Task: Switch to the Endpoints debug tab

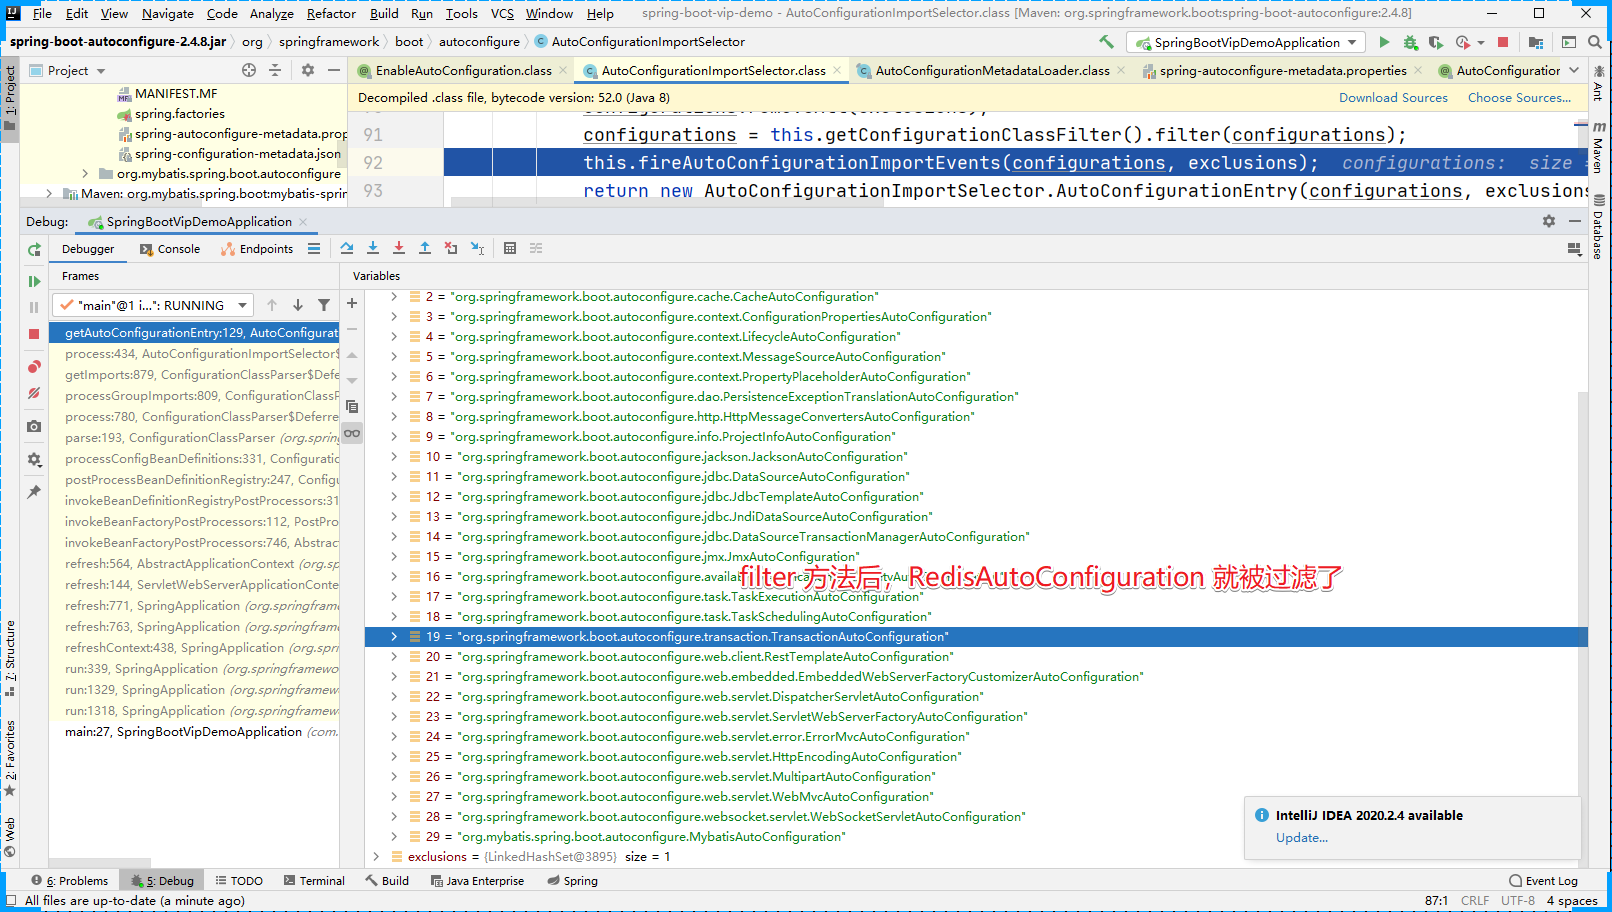Action: [x=257, y=249]
